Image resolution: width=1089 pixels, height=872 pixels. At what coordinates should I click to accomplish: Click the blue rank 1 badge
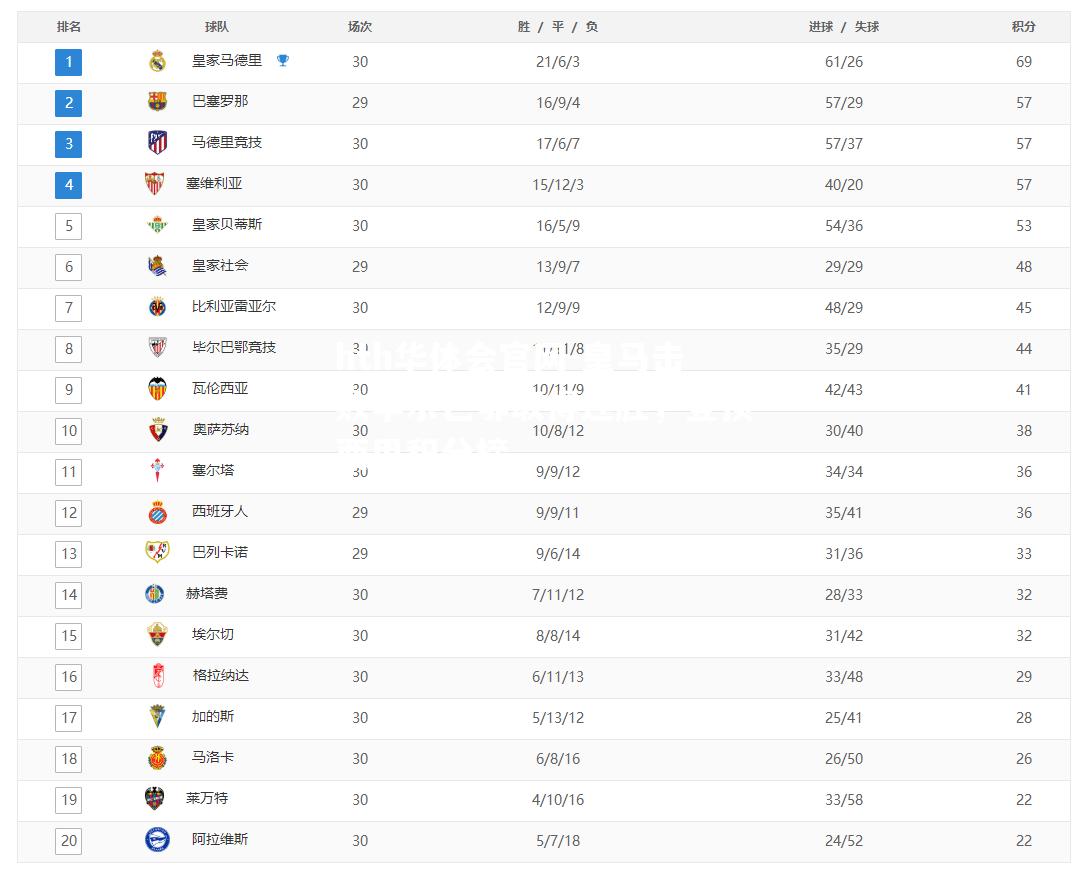69,62
